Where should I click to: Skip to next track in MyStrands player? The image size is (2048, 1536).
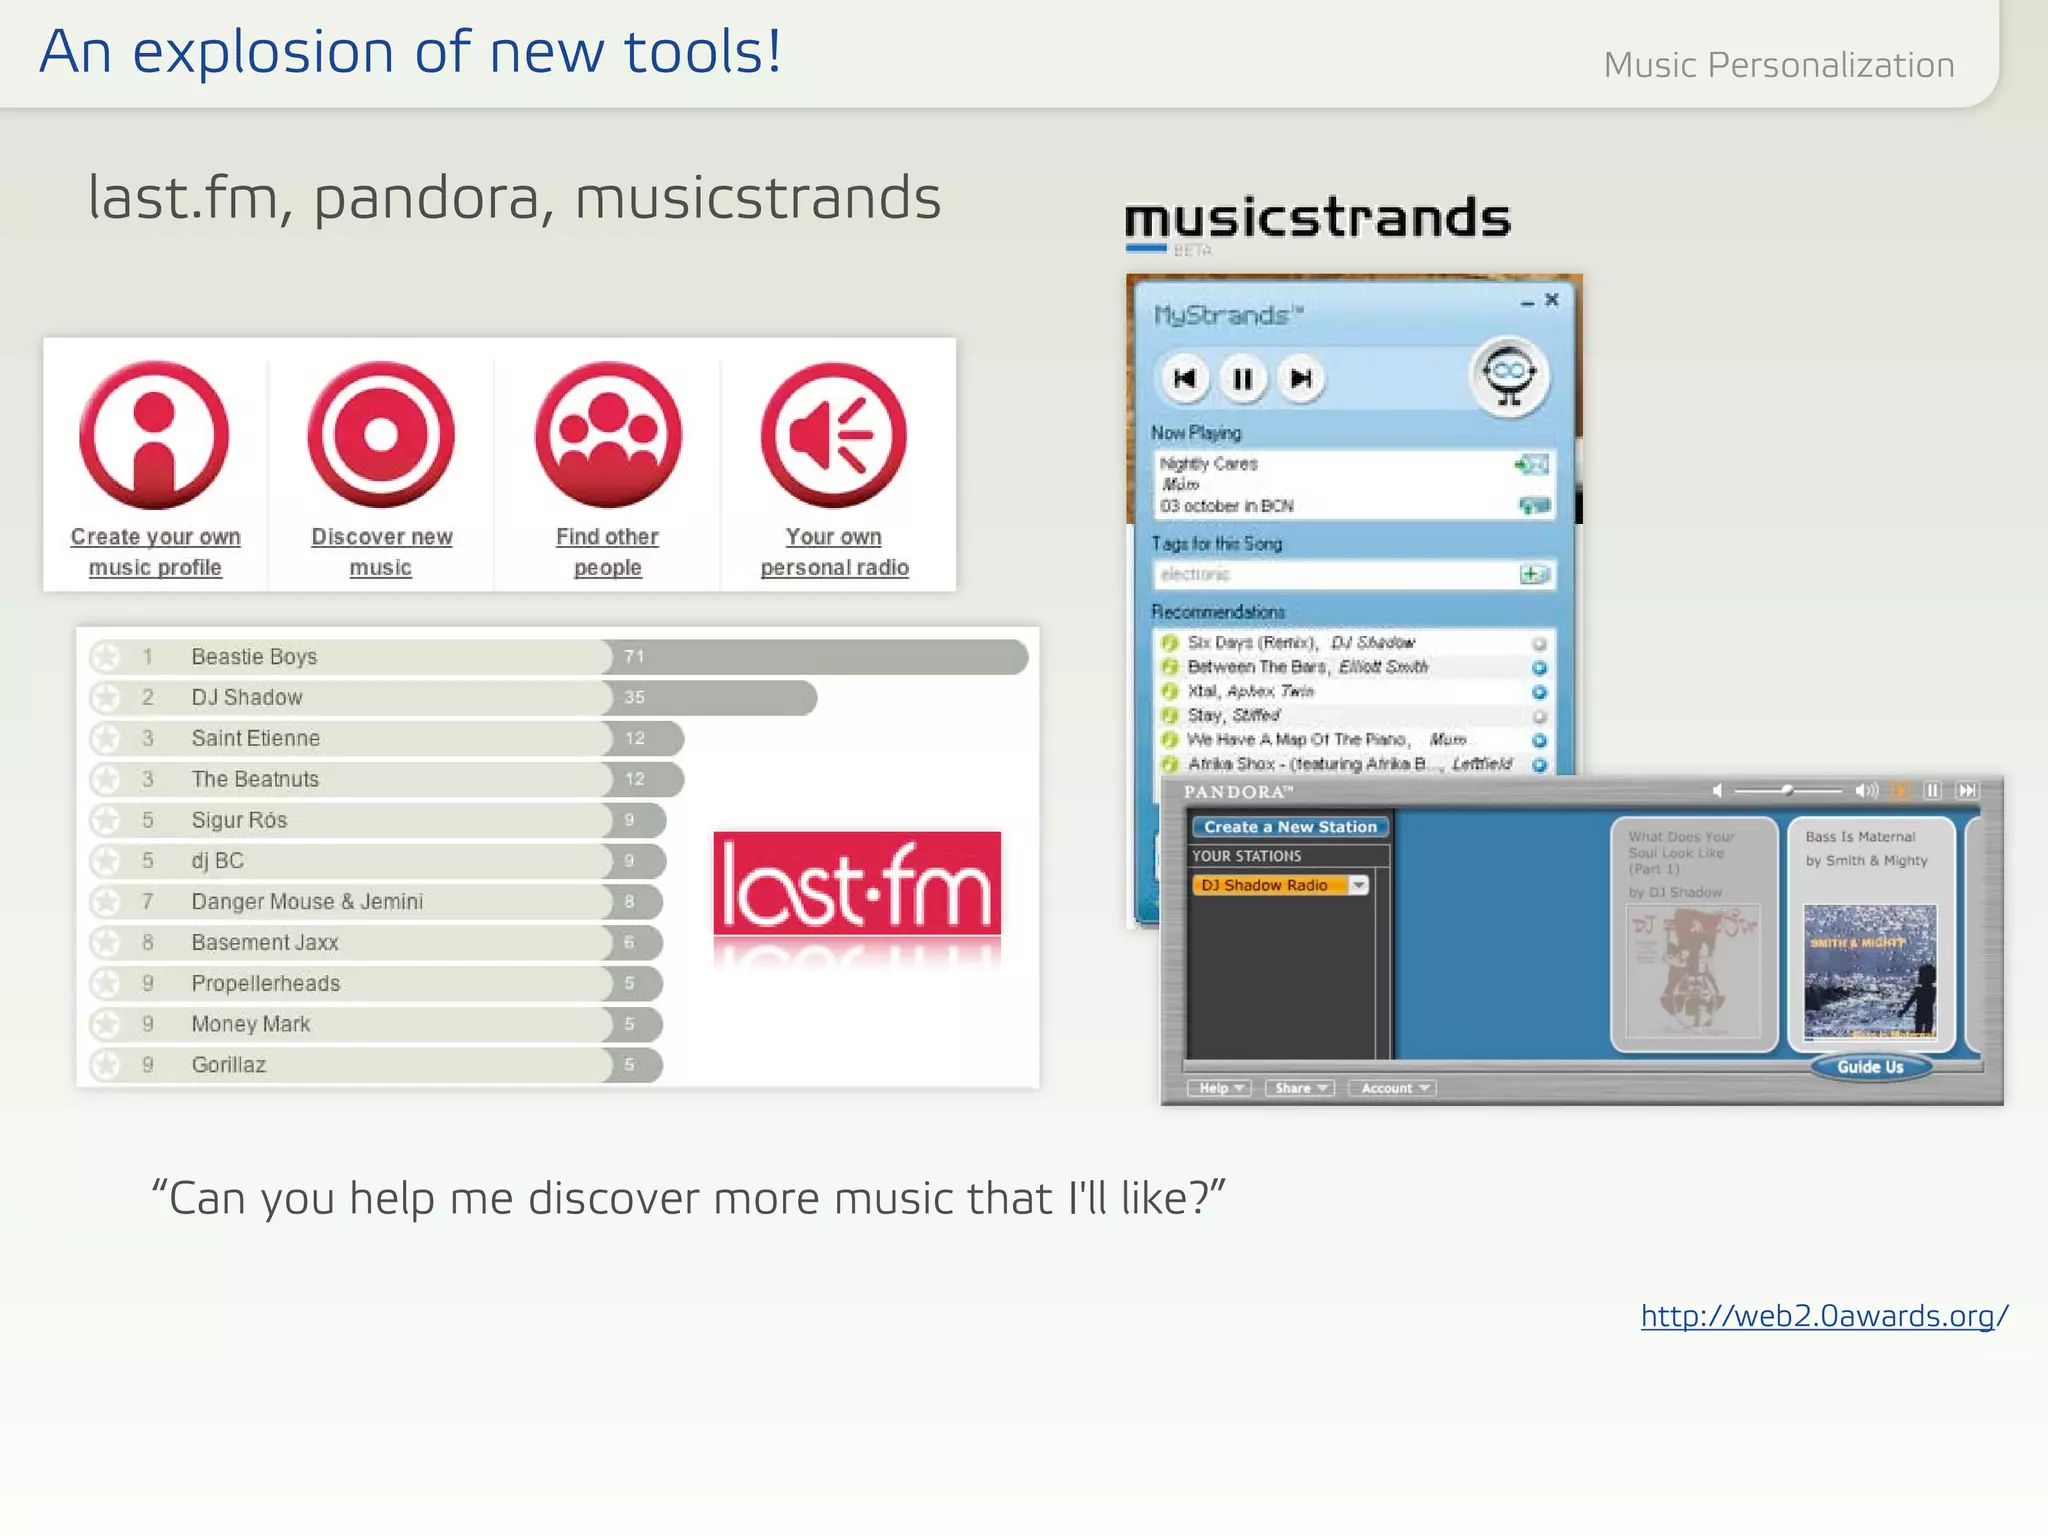1301,378
